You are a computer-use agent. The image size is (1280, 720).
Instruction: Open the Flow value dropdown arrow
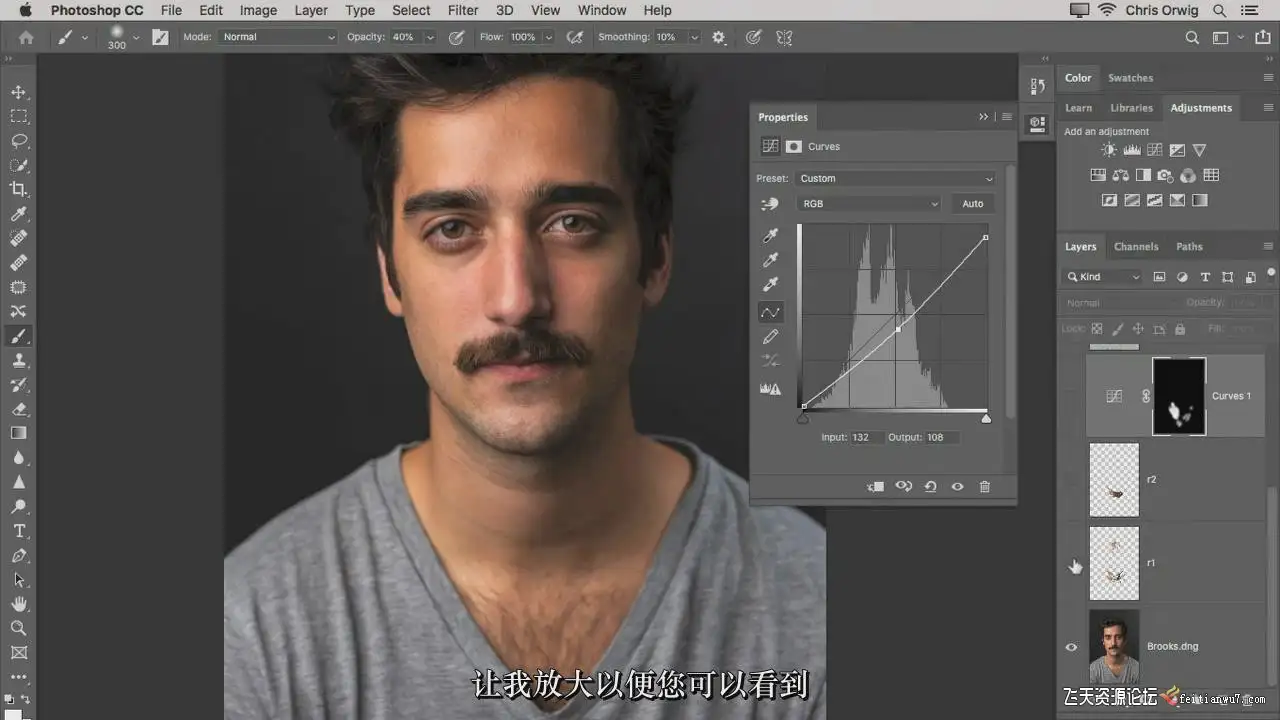(x=547, y=37)
